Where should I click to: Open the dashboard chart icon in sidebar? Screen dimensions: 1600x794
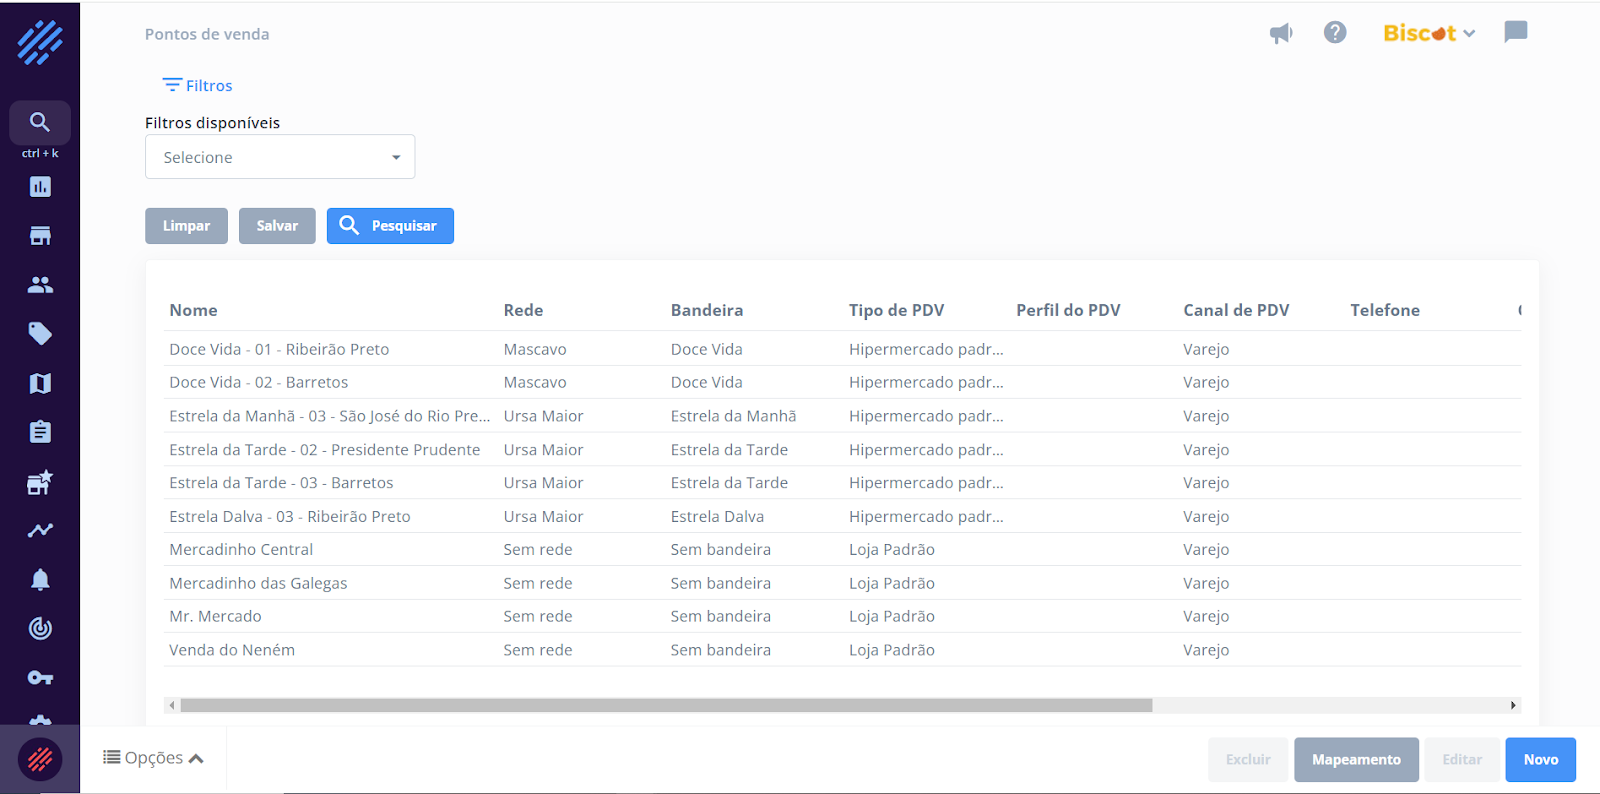click(40, 187)
